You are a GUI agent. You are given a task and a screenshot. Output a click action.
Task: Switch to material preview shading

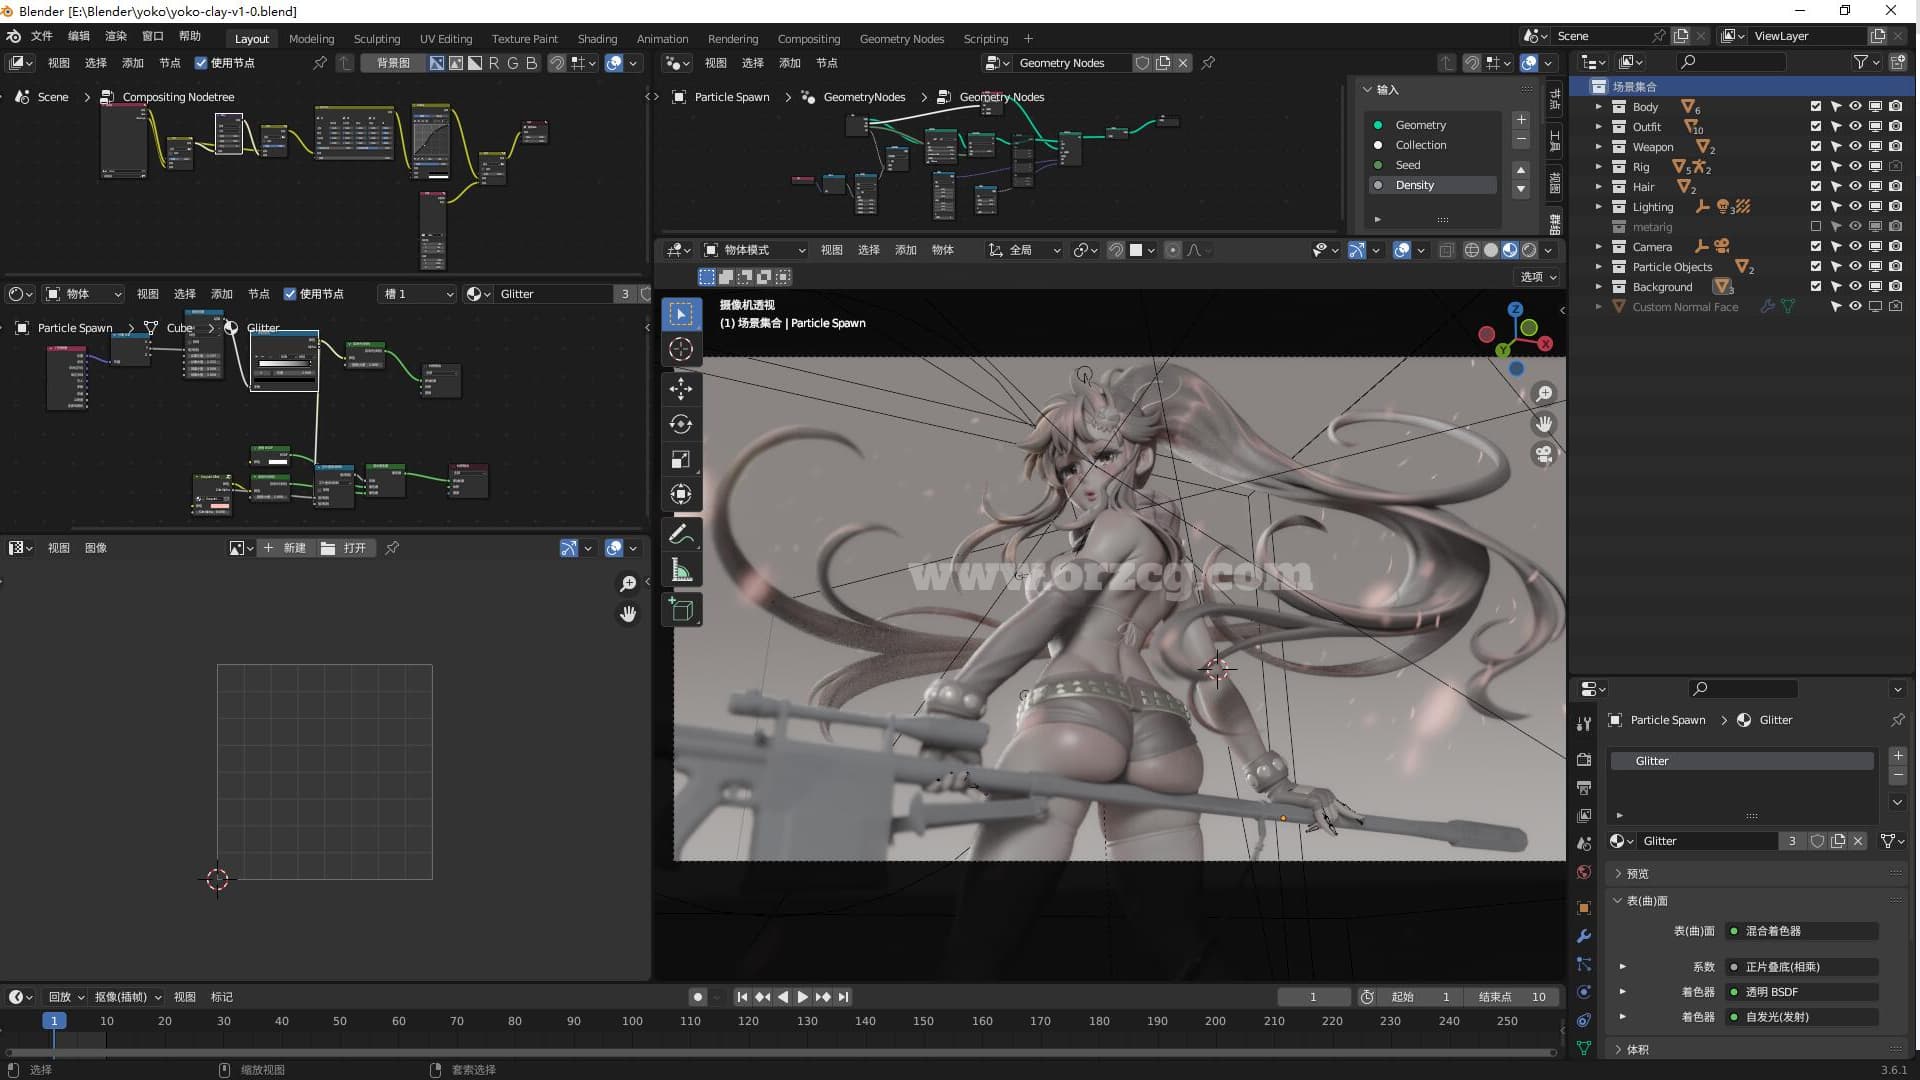click(1510, 250)
